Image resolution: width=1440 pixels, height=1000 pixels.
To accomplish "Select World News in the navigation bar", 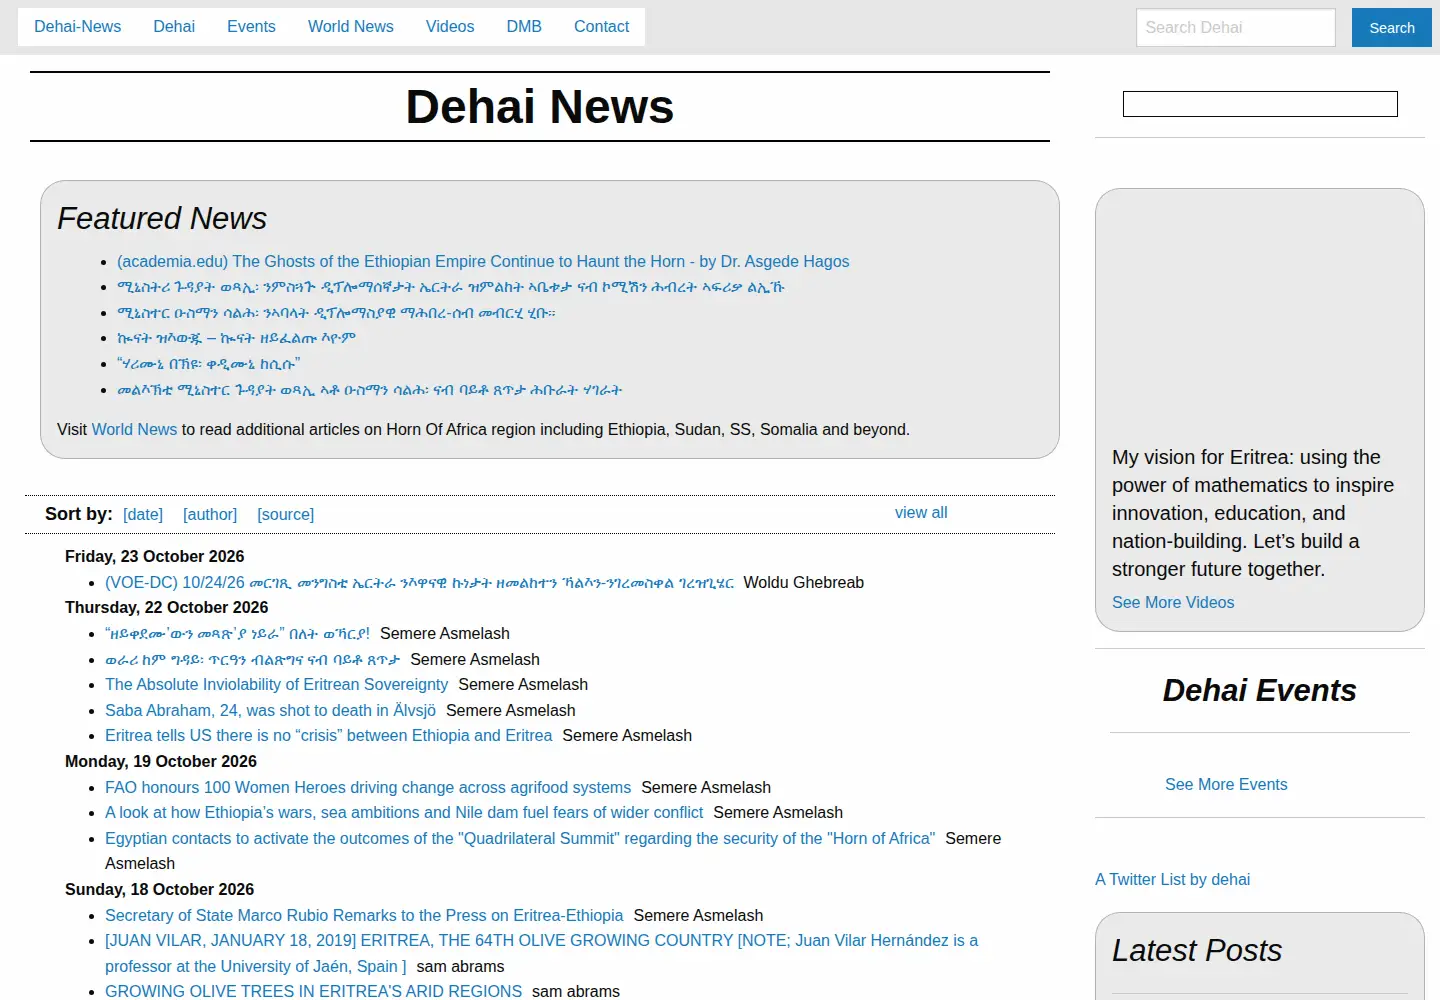I will pyautogui.click(x=351, y=27).
